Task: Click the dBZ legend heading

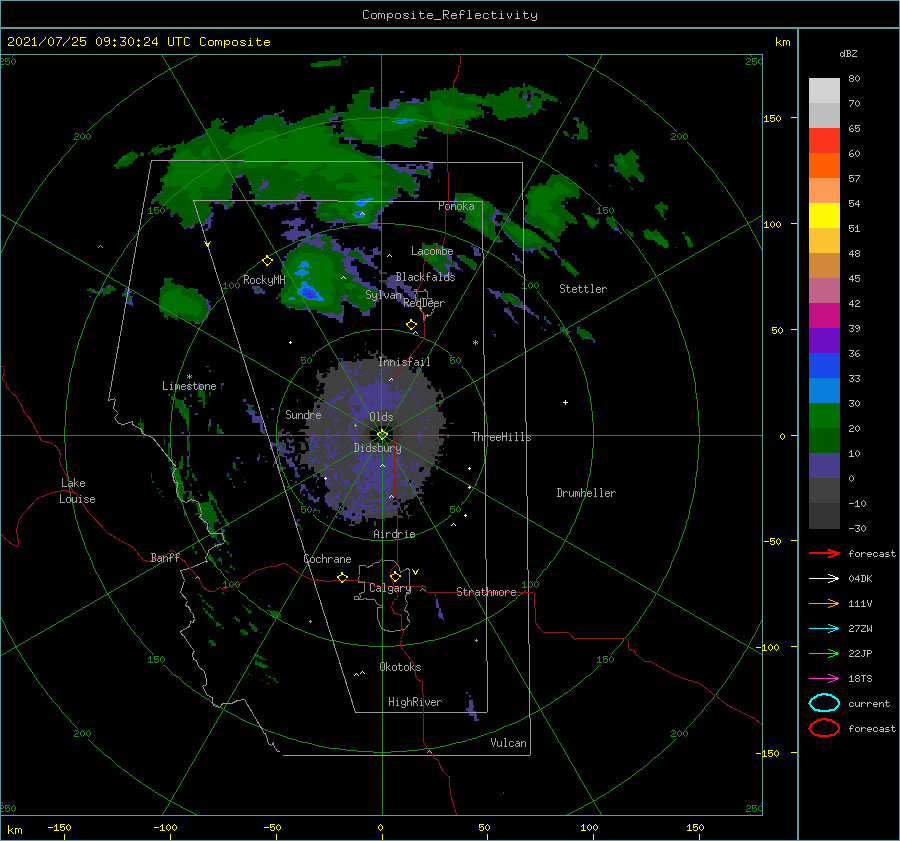Action: (848, 53)
